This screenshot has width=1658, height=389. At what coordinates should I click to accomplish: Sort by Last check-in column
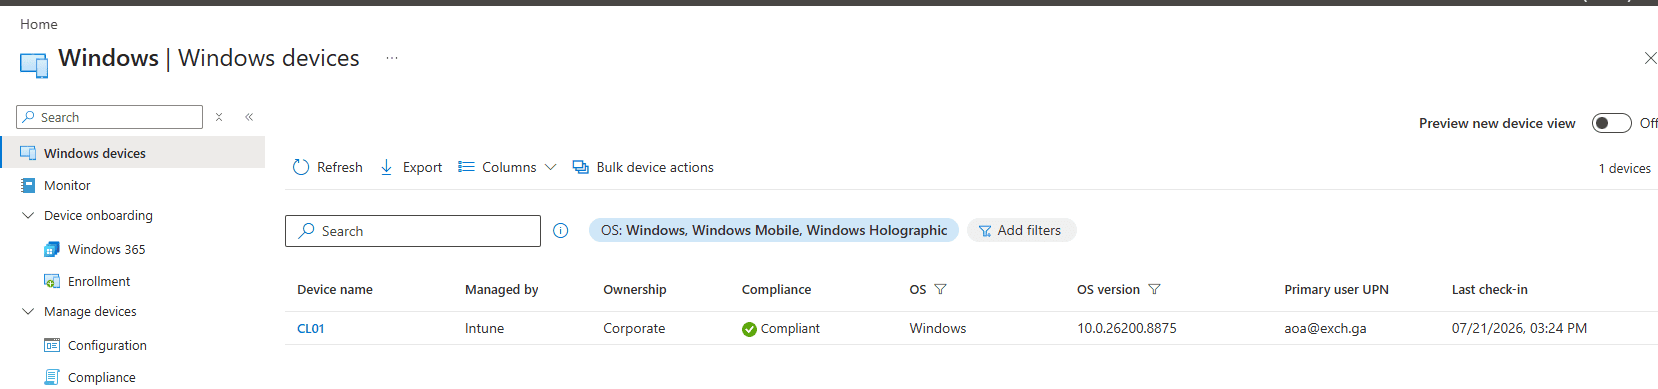coord(1490,289)
